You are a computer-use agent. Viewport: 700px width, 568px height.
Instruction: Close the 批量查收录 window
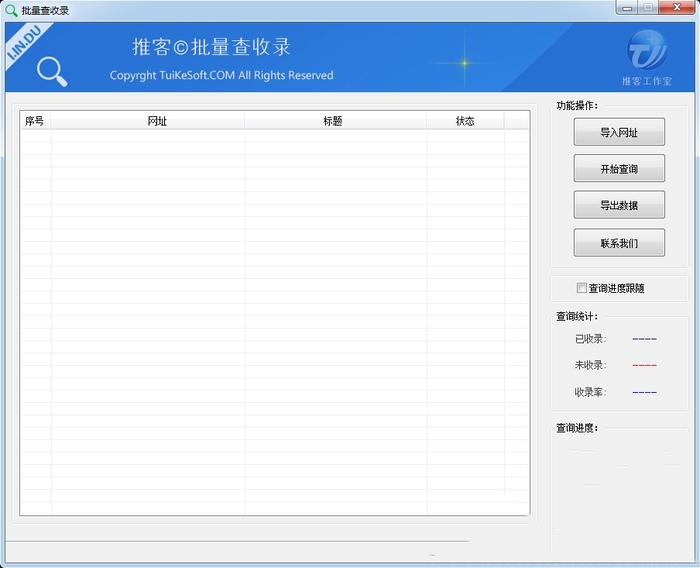tap(676, 8)
